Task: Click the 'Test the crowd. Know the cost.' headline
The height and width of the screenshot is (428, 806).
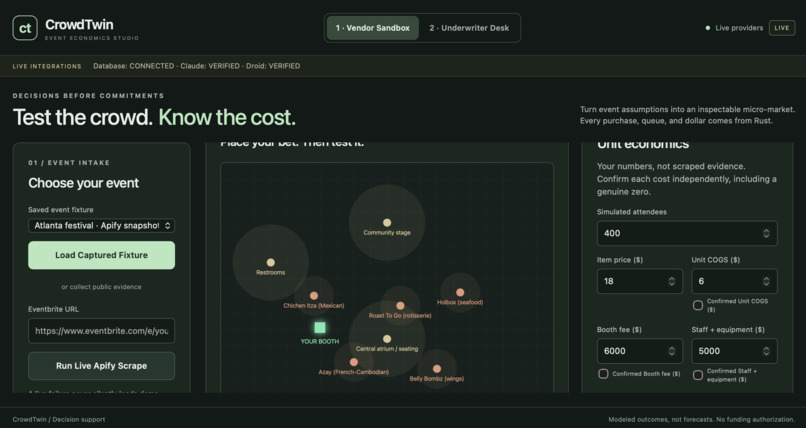Action: (x=154, y=118)
